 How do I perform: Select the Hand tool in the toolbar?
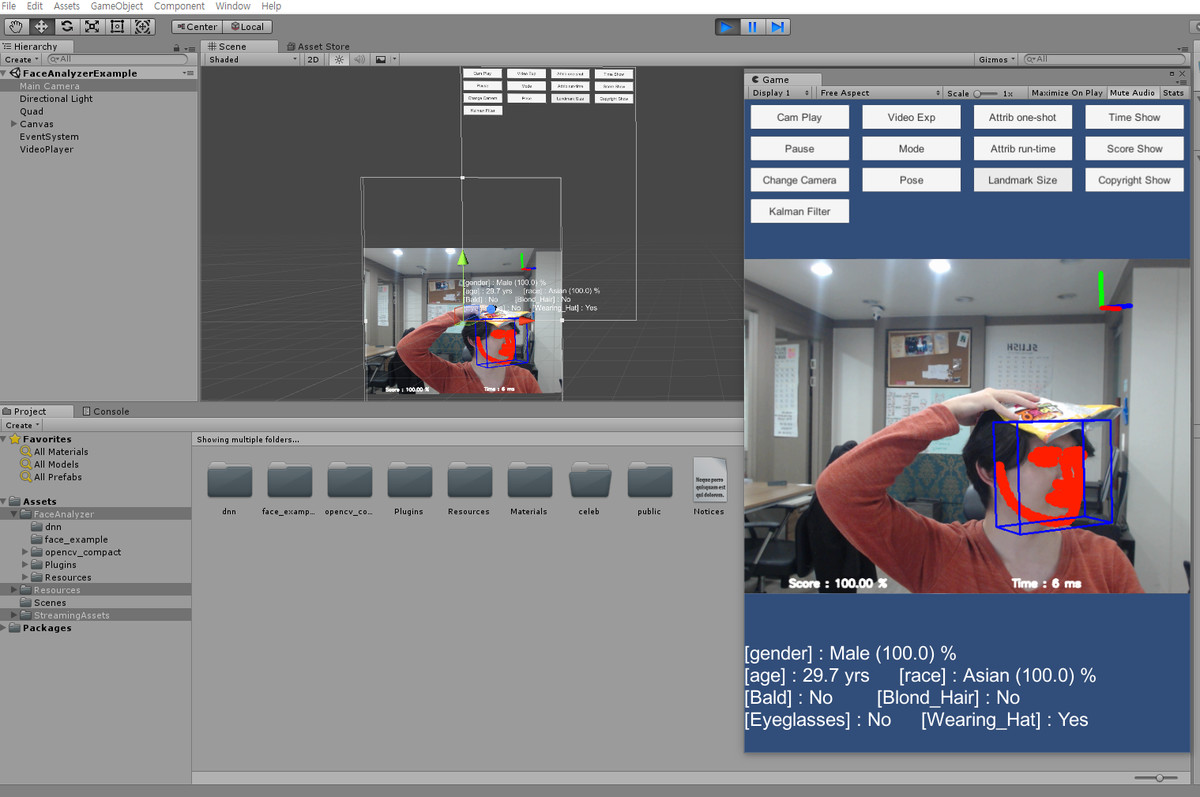[17, 27]
